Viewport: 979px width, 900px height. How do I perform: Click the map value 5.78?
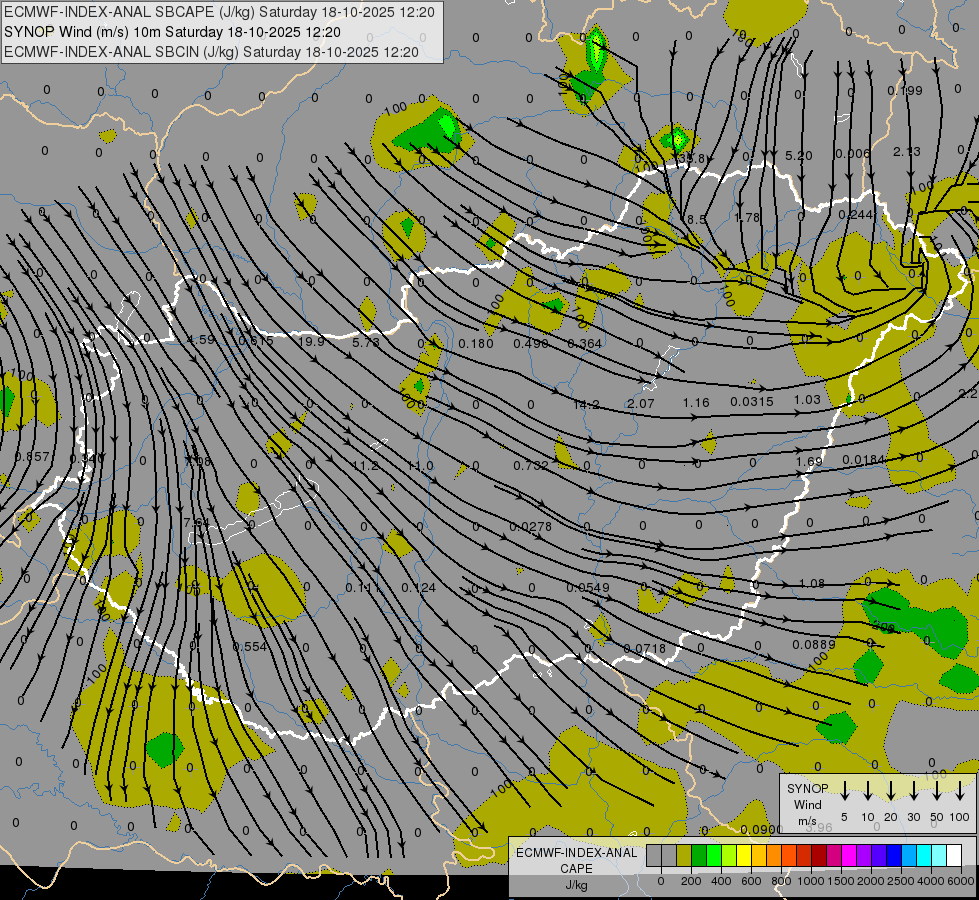click(366, 342)
